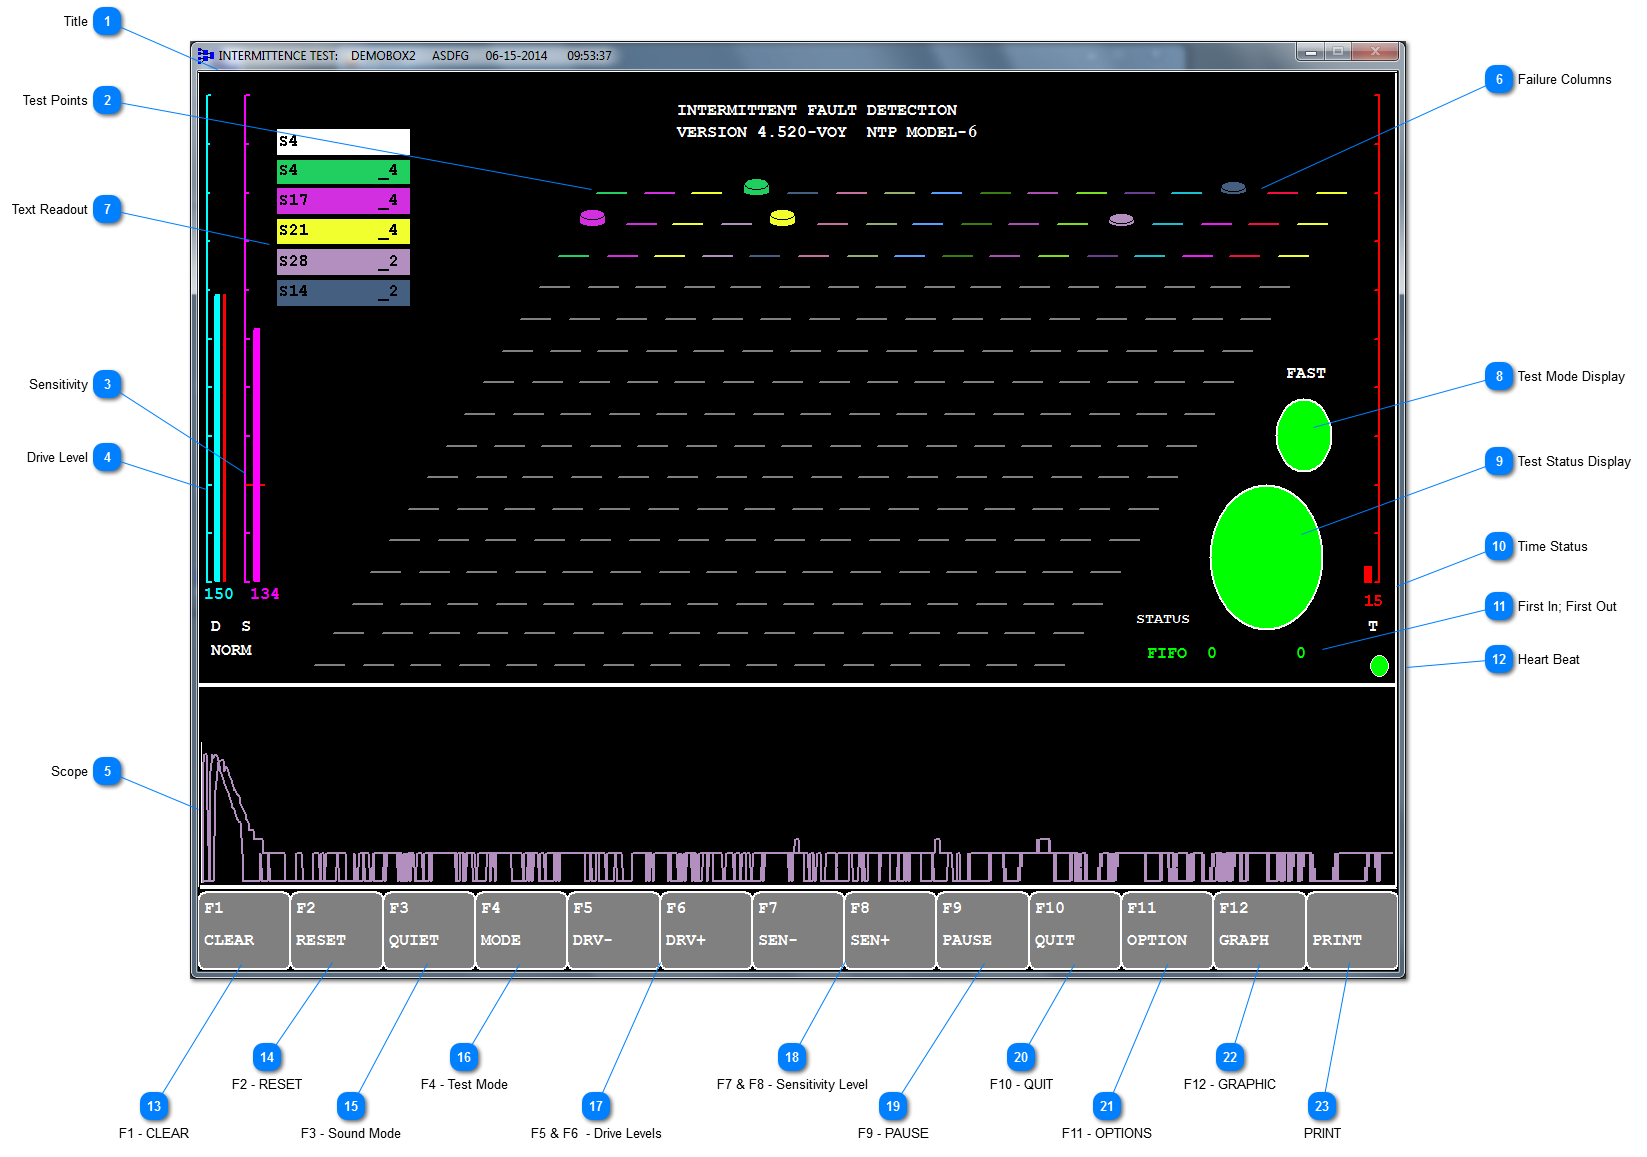Click the green test point disc
This screenshot has width=1647, height=1157.
pos(756,187)
